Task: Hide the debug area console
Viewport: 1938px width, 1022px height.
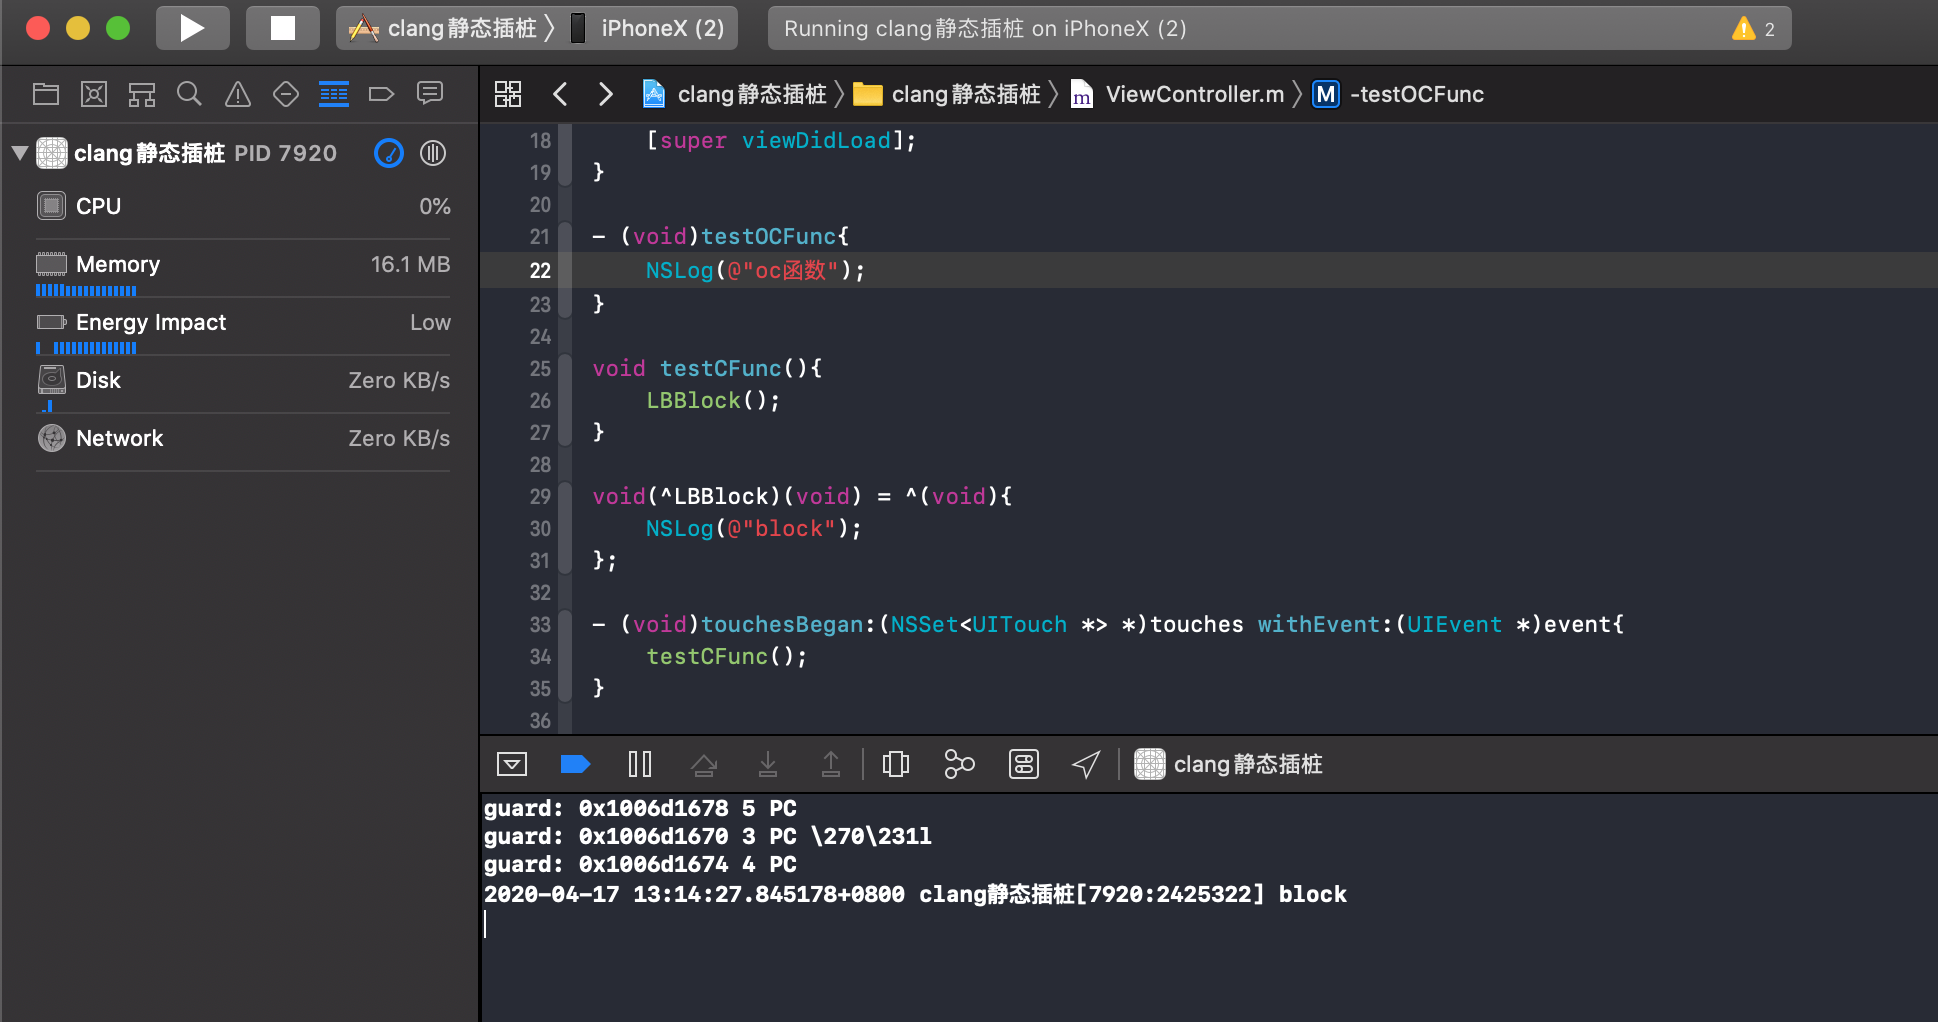Action: click(x=512, y=764)
